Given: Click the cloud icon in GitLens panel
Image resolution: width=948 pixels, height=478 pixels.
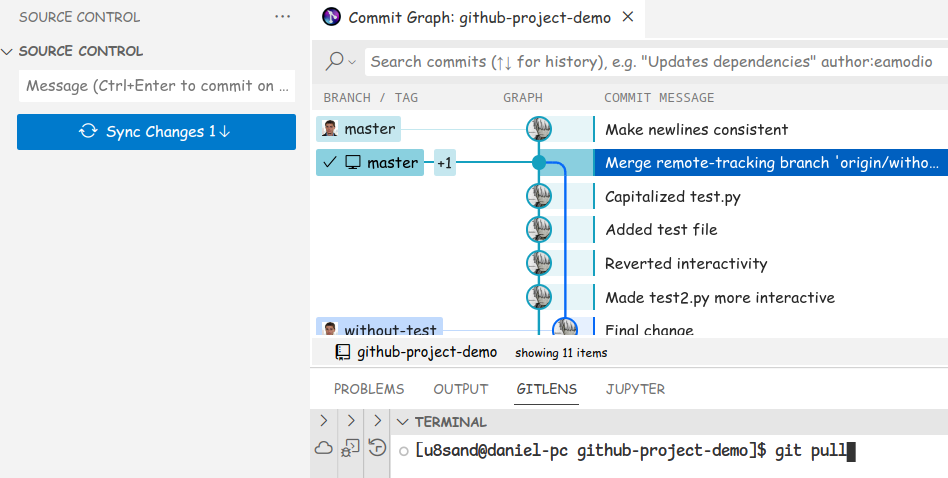Looking at the screenshot, I should [323, 449].
